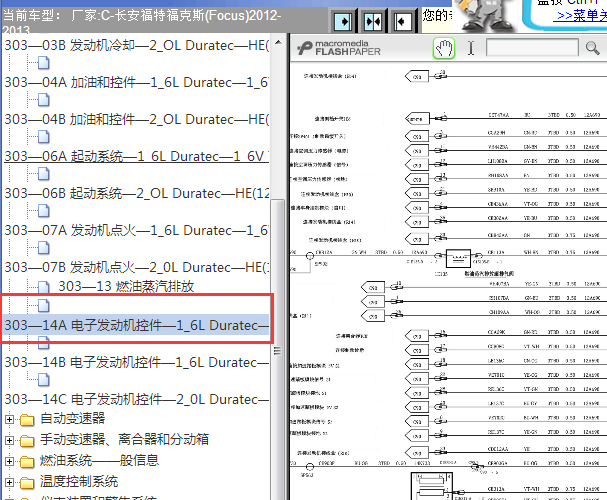Click the center-split panel arrows button

pyautogui.click(x=373, y=21)
